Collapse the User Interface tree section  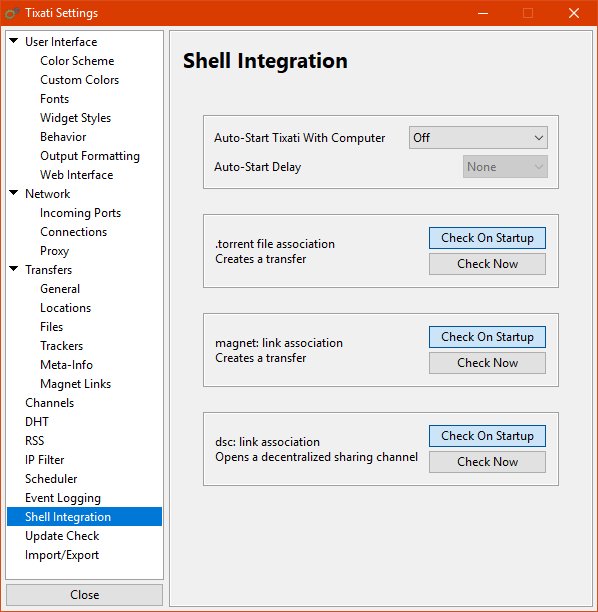[14, 41]
